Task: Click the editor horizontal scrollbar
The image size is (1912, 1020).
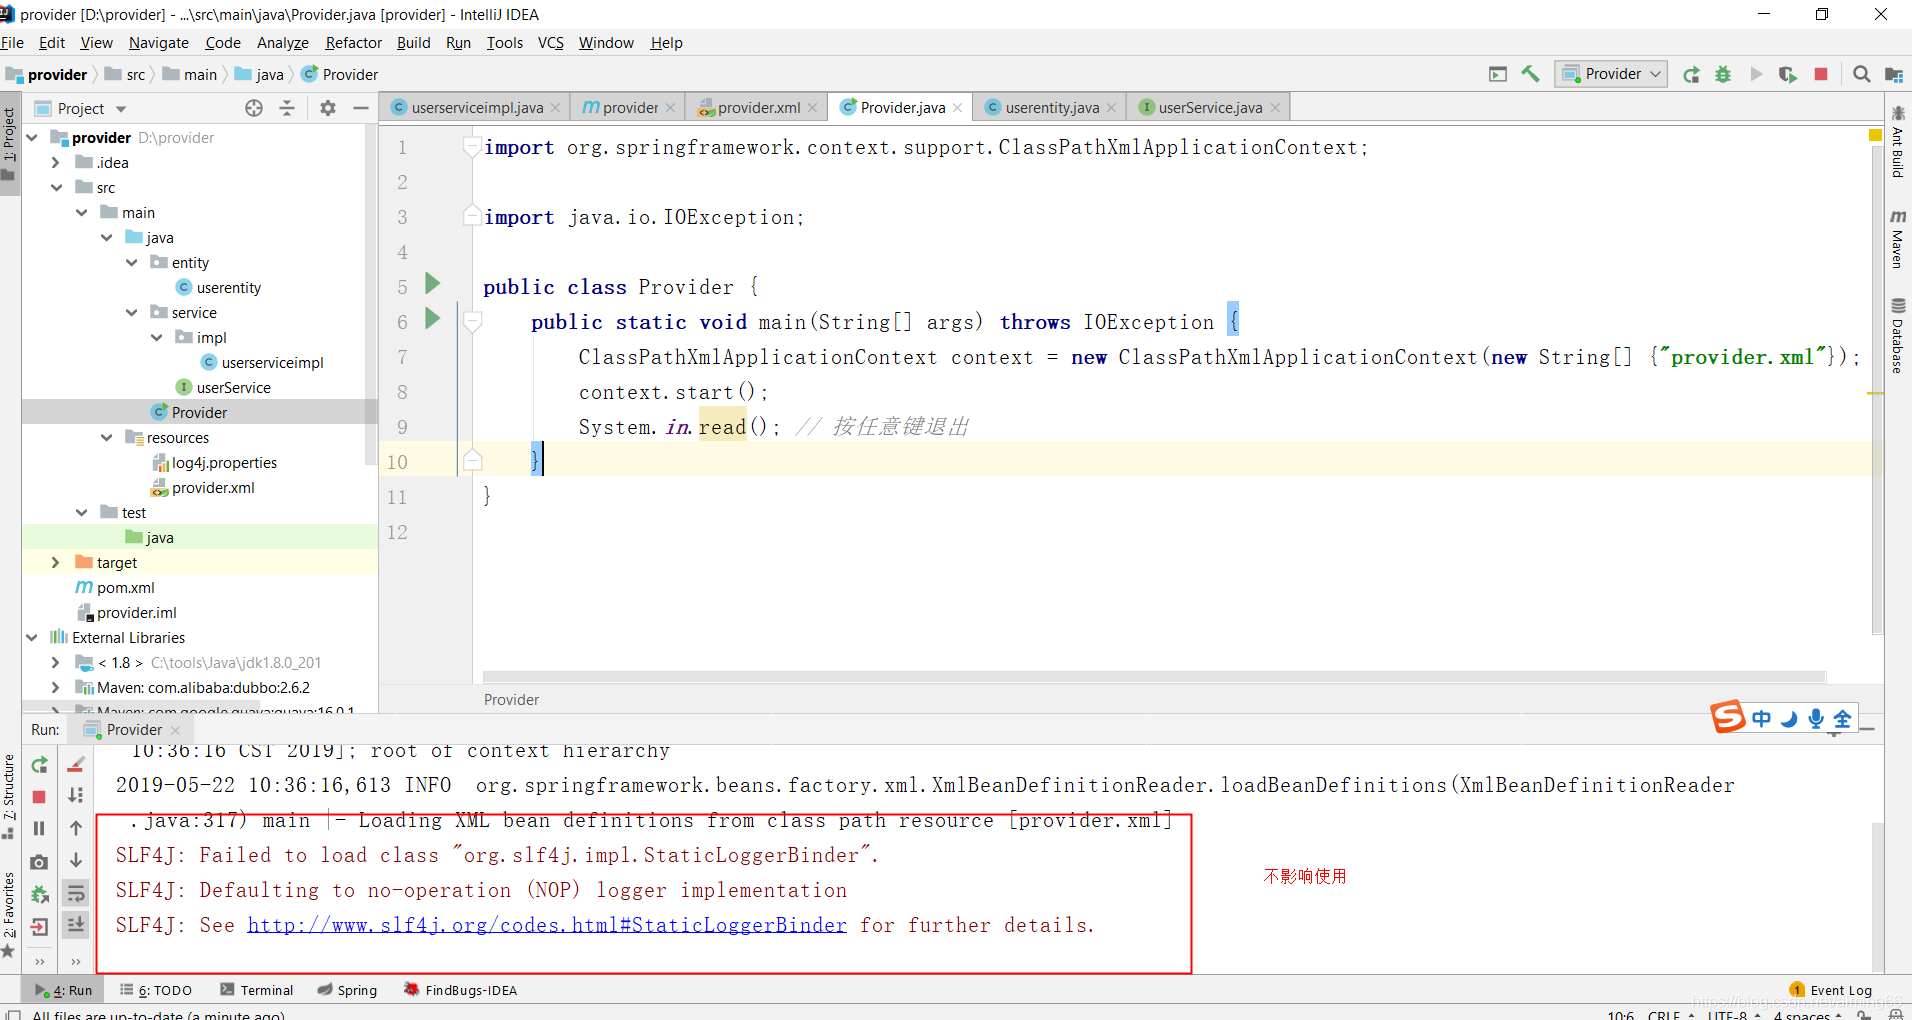Action: coord(1154,677)
